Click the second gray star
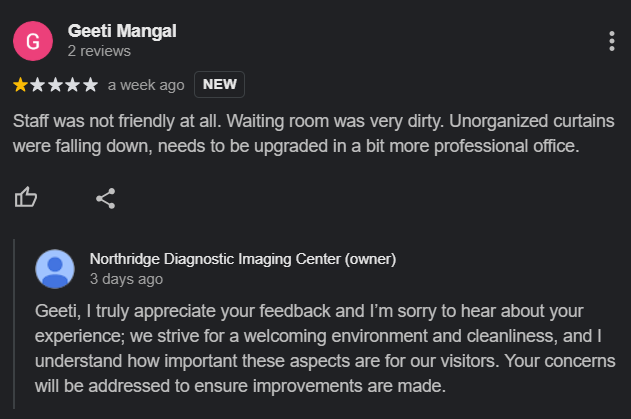The height and width of the screenshot is (419, 631). point(38,85)
